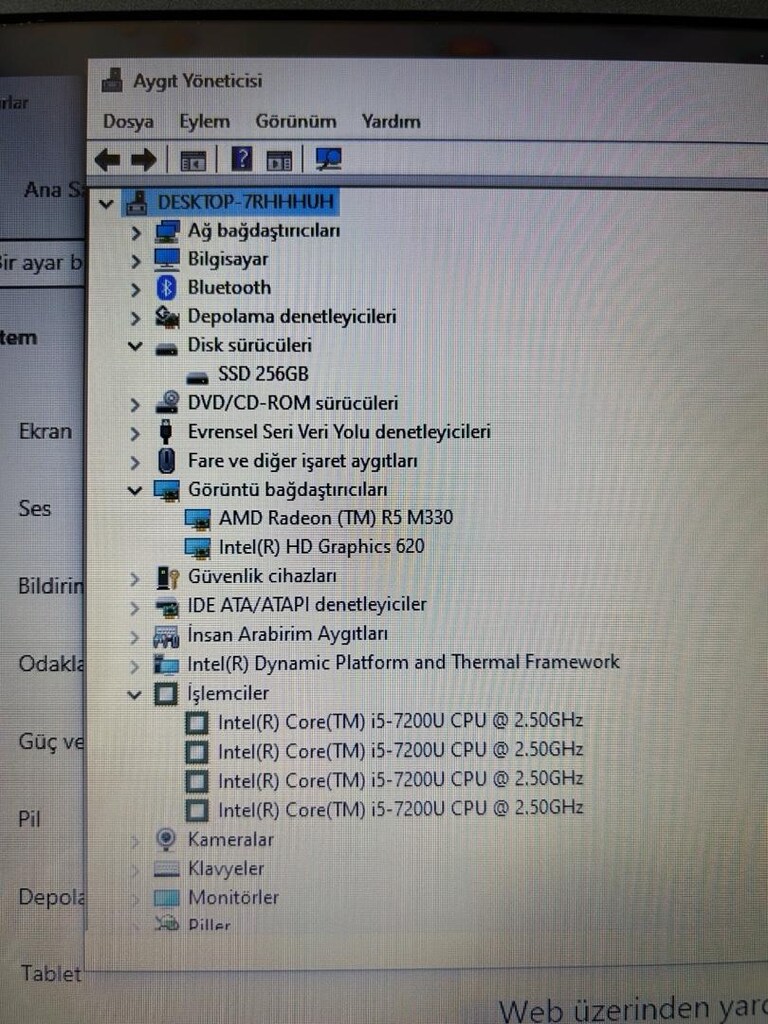Click the processor chip icon beside İşlemciler
This screenshot has width=768, height=1024.
pos(165,694)
